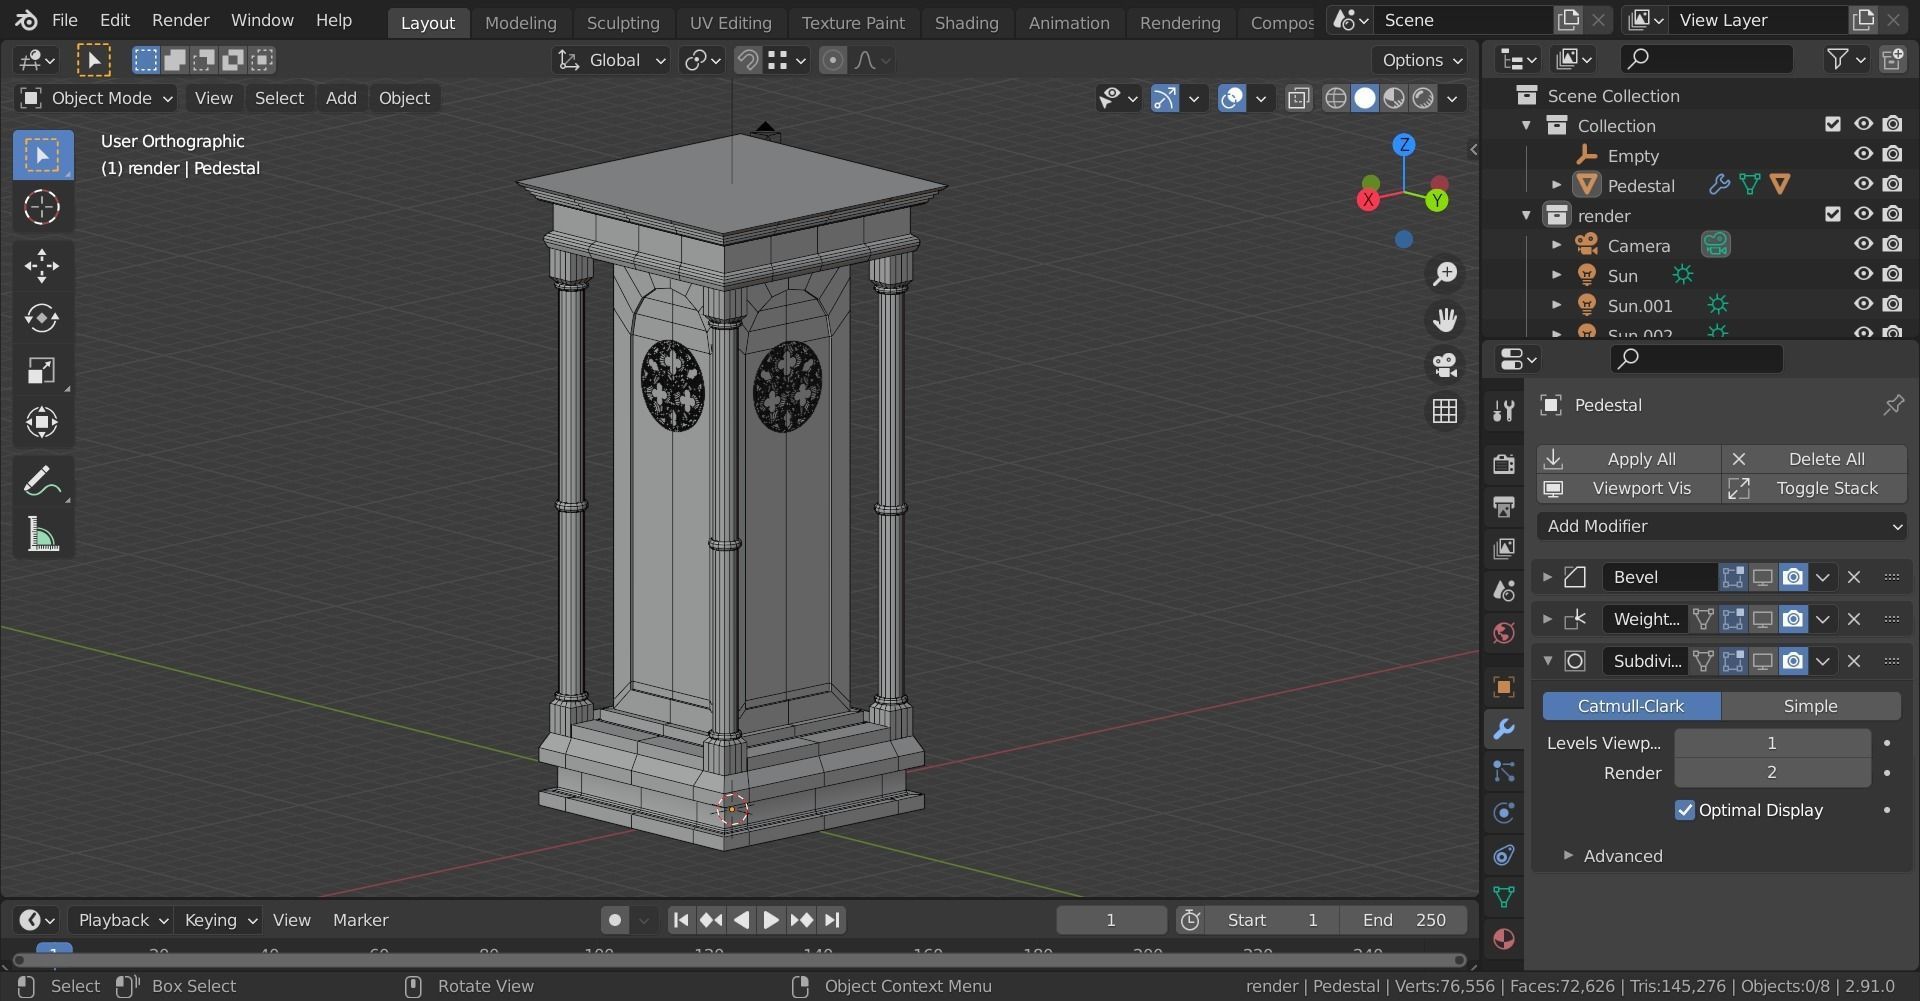Click the viewport zoom magnifier icon
1920x1001 pixels.
[1444, 274]
